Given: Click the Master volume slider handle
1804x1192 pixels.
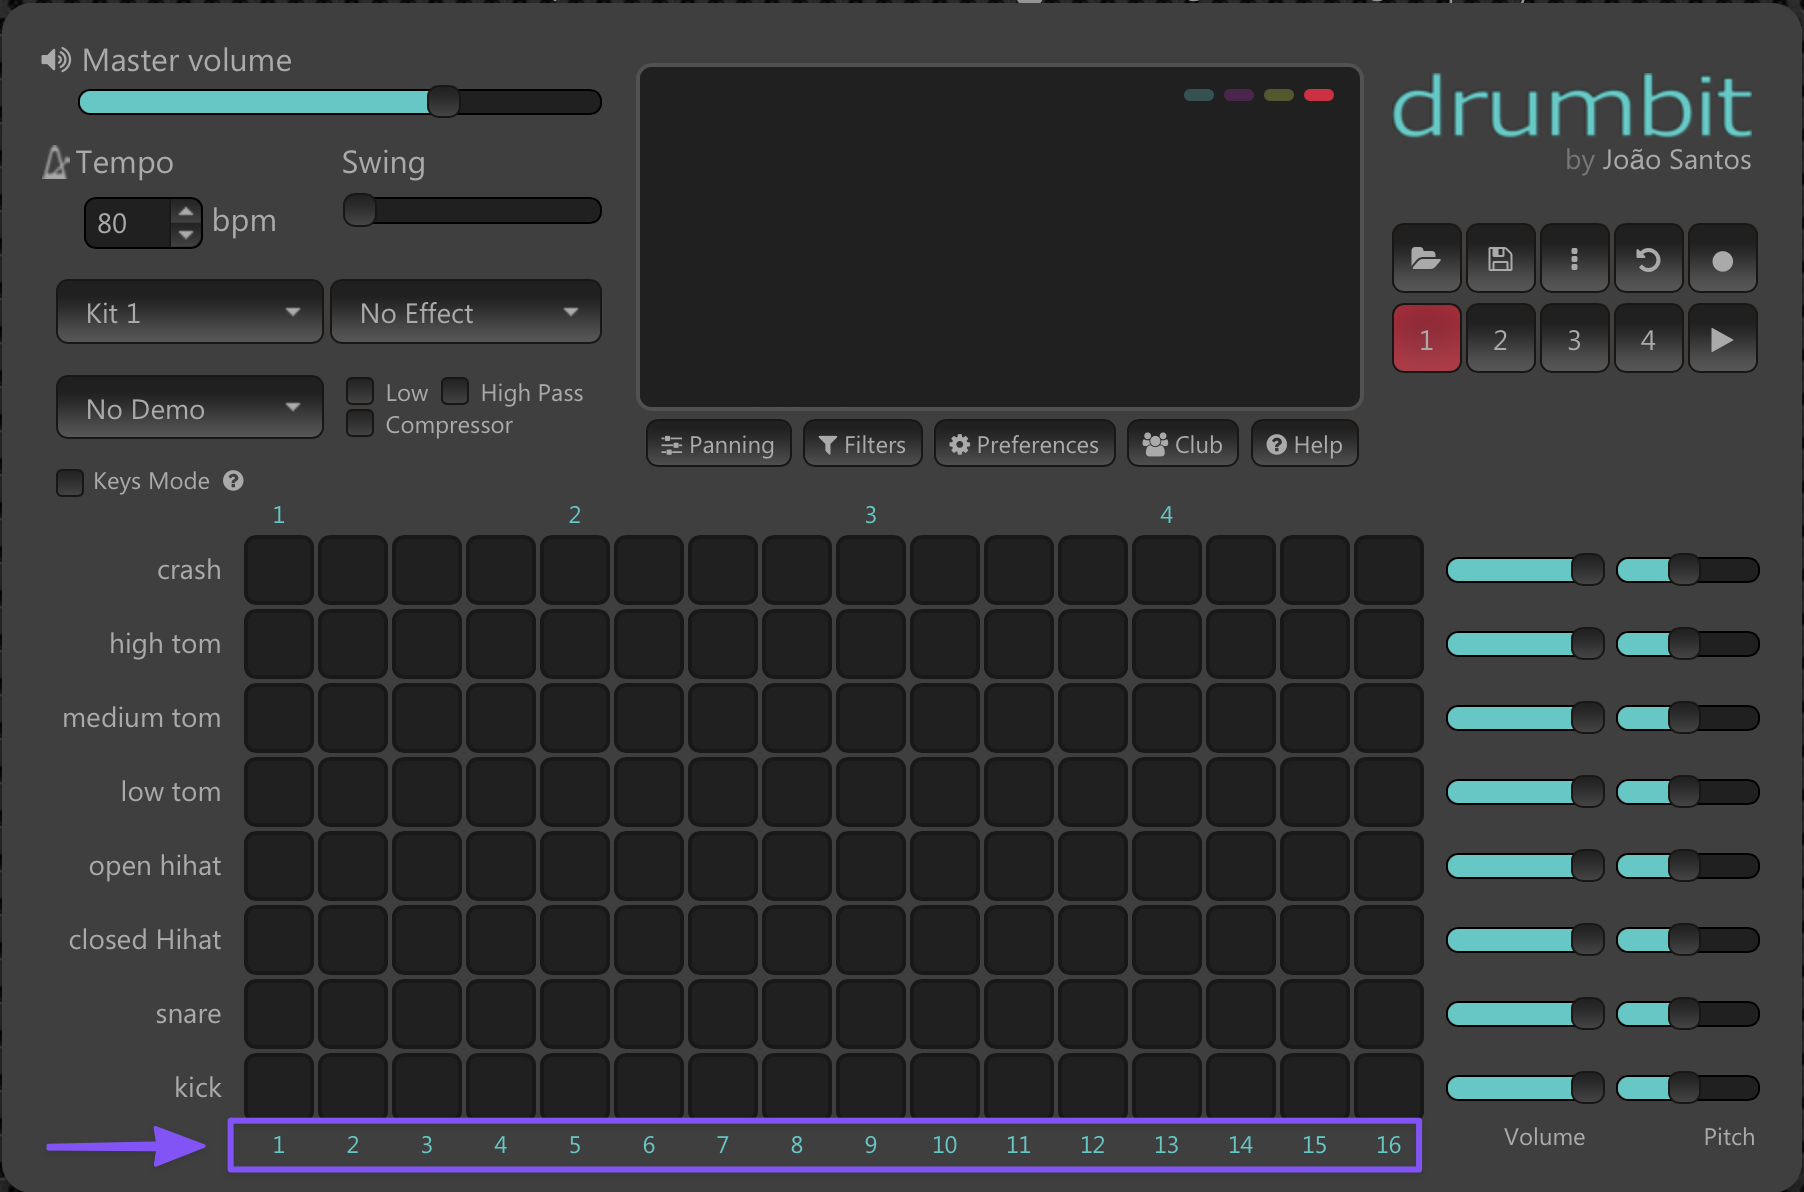Looking at the screenshot, I should click(x=443, y=102).
